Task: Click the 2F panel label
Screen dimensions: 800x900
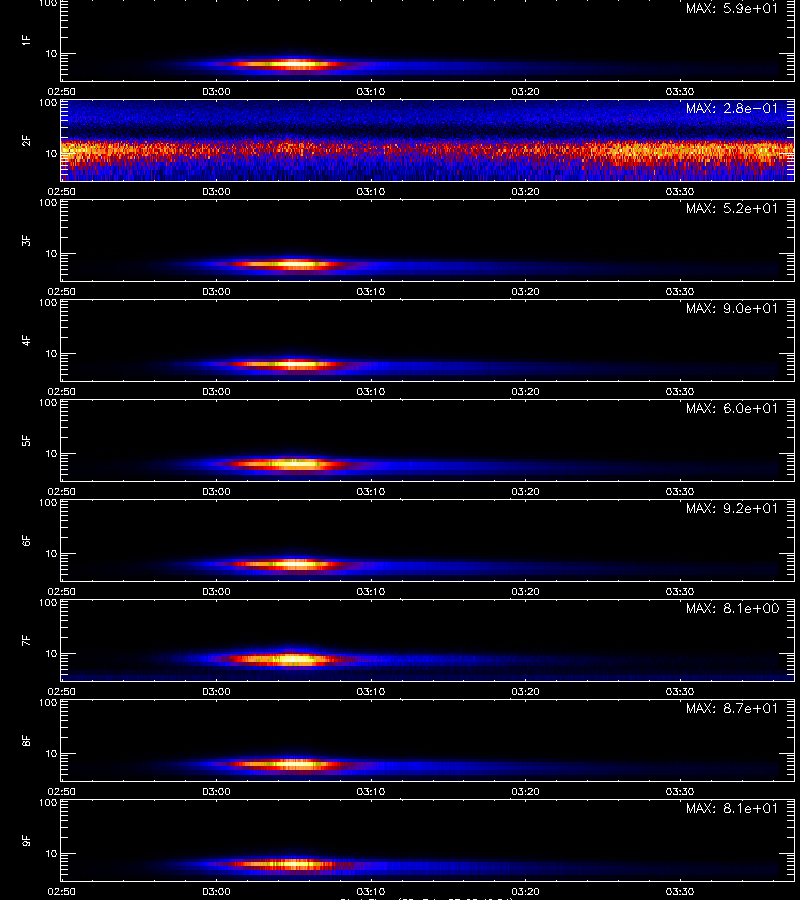Action: coord(26,141)
